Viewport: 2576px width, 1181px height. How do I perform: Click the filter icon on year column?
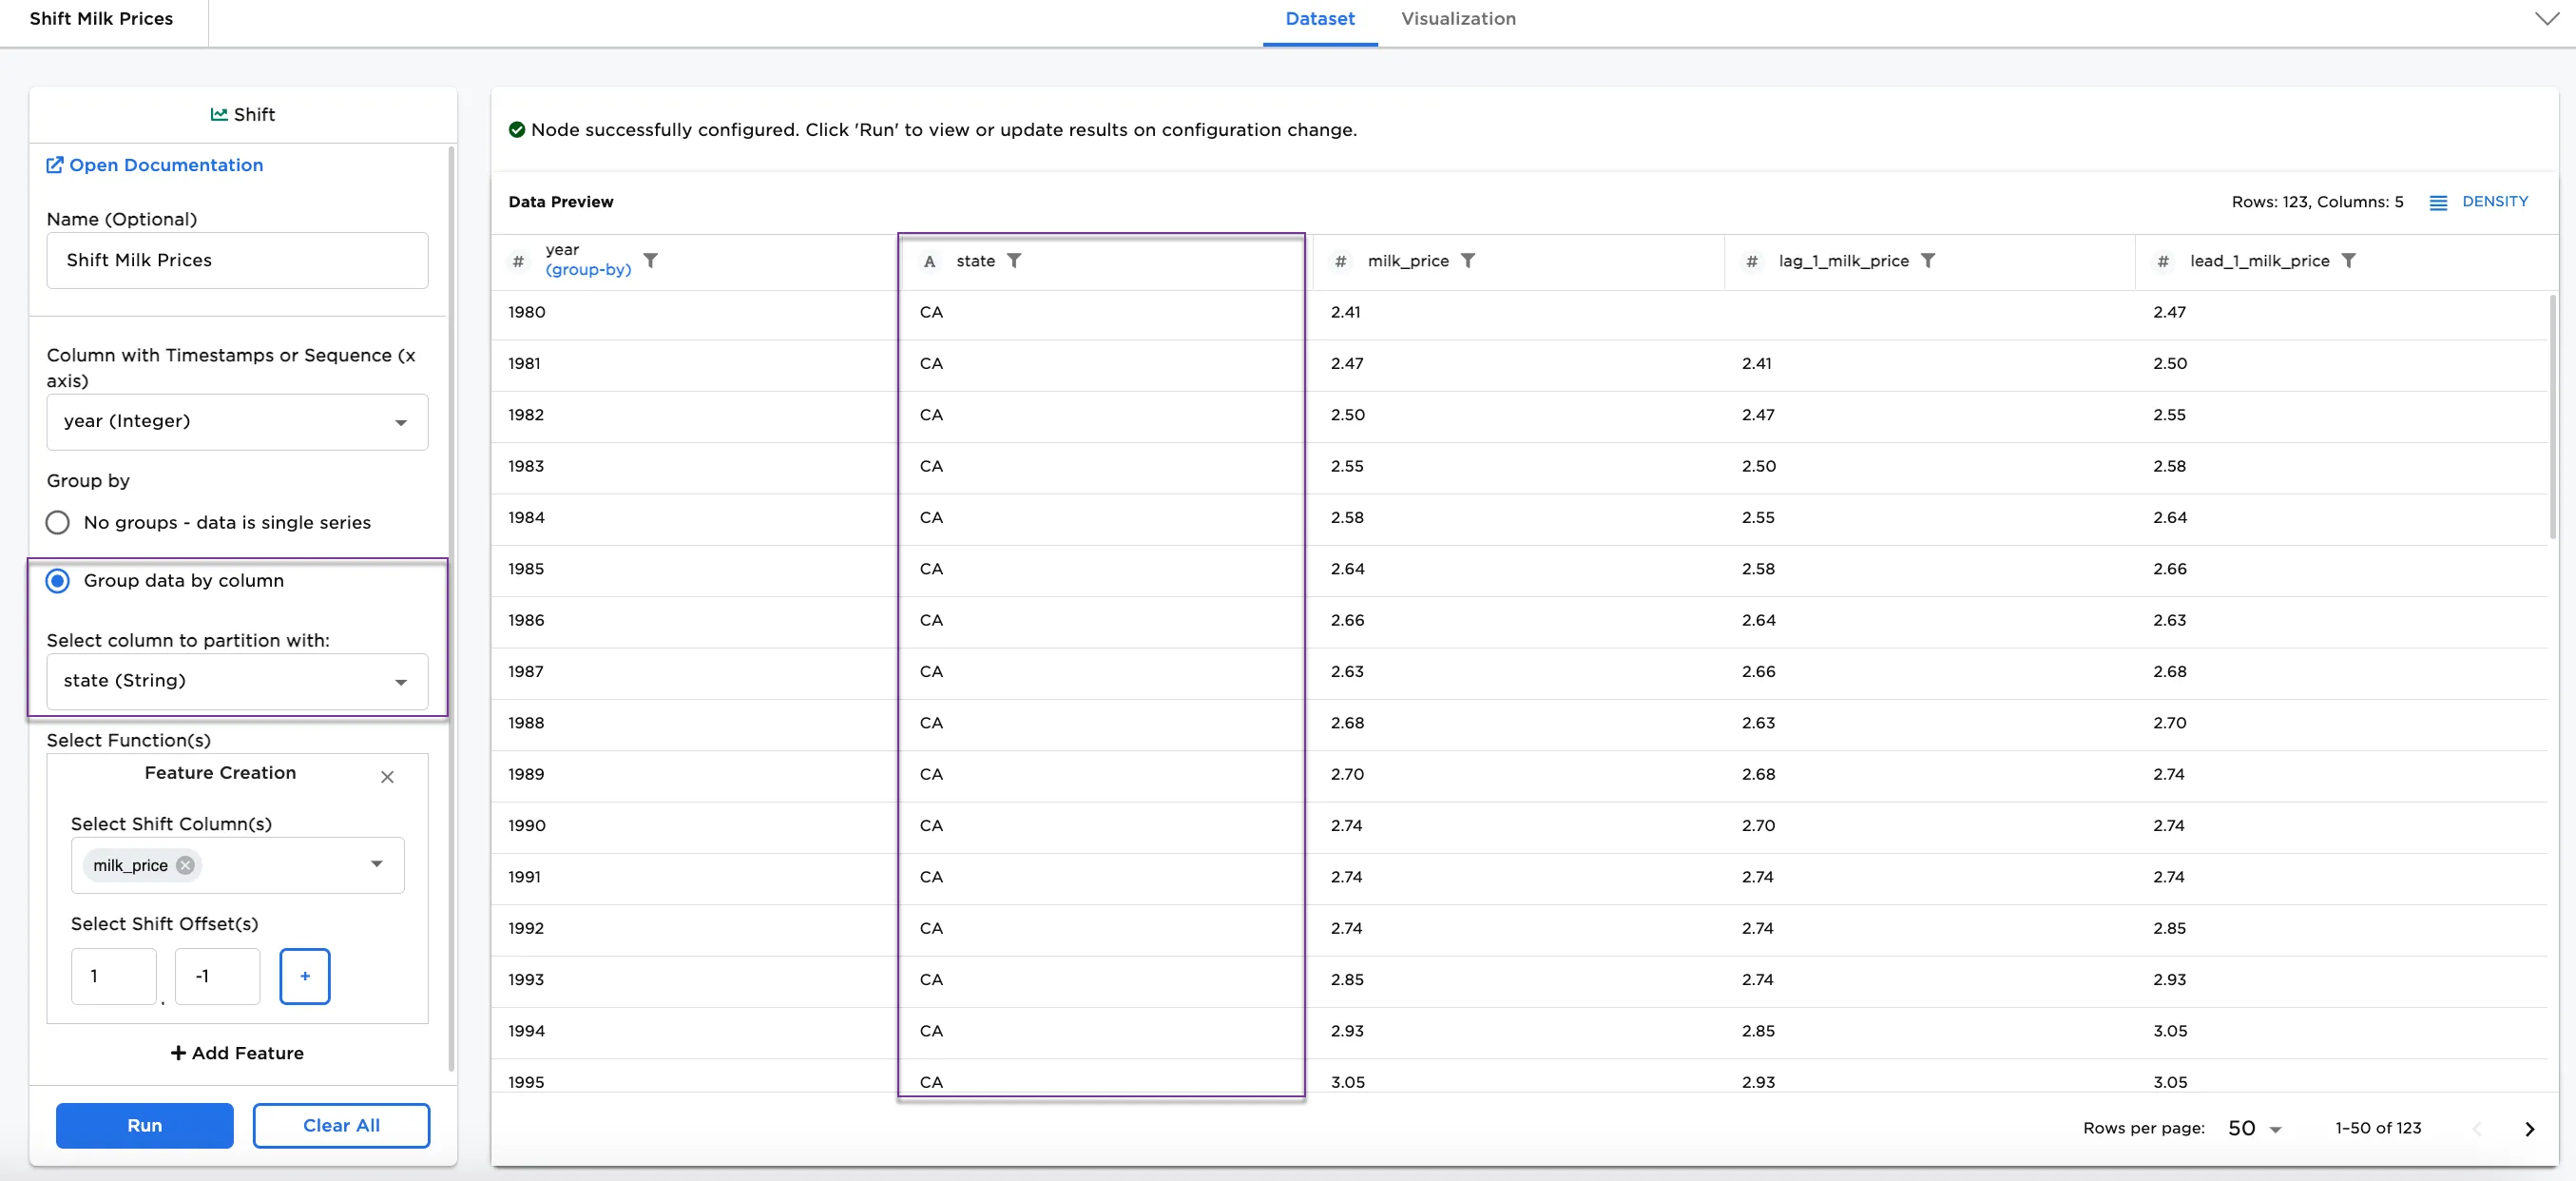tap(650, 260)
